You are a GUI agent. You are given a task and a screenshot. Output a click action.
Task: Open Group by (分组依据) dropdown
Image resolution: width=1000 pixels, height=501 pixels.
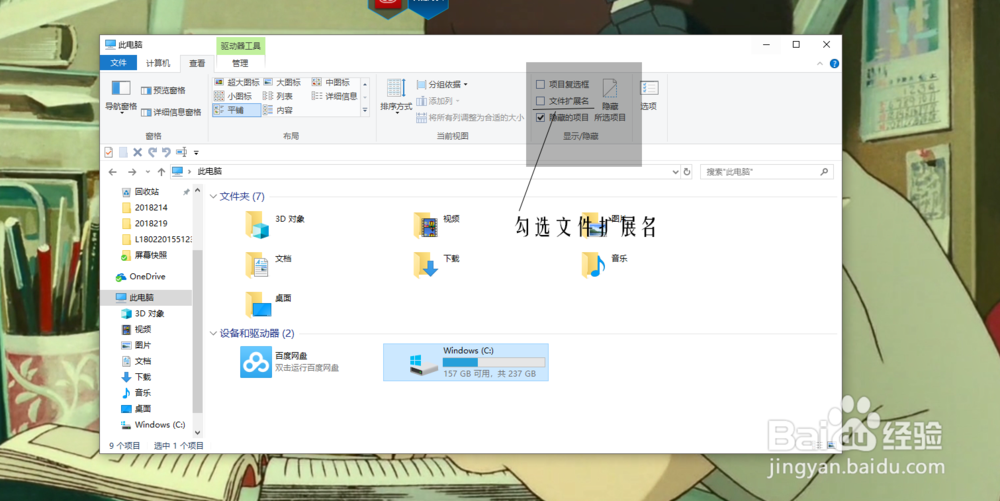point(443,84)
